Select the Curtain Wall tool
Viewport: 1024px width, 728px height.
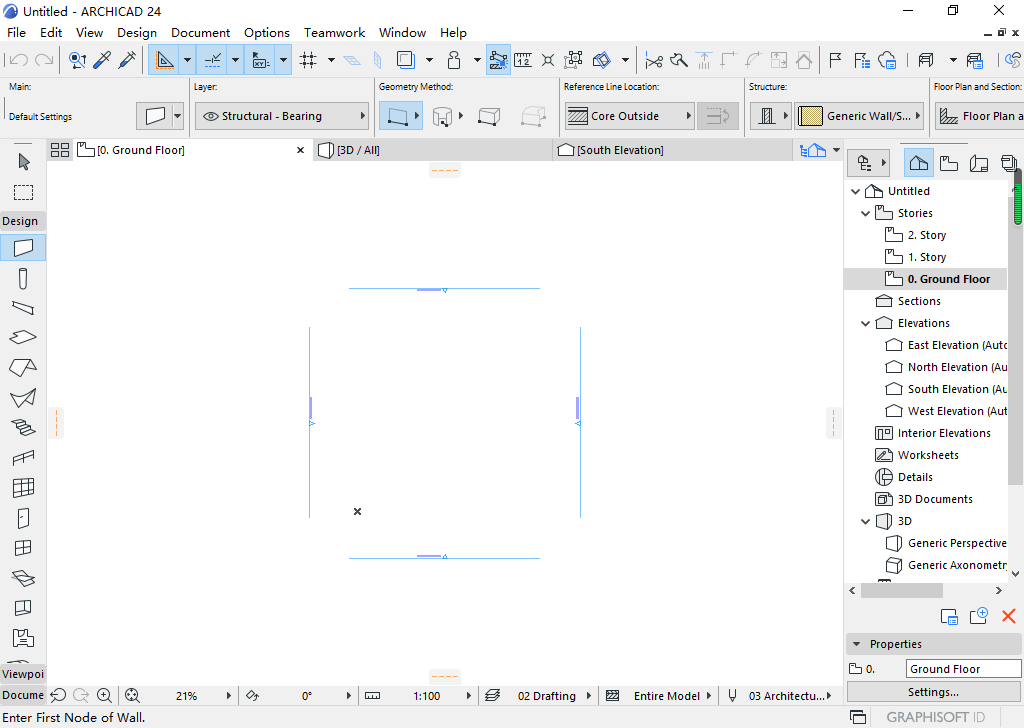tap(23, 488)
